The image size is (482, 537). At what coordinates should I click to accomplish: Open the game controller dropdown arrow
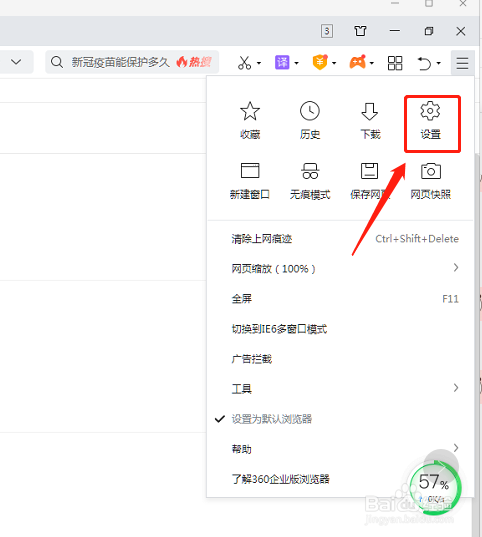pyautogui.click(x=372, y=63)
